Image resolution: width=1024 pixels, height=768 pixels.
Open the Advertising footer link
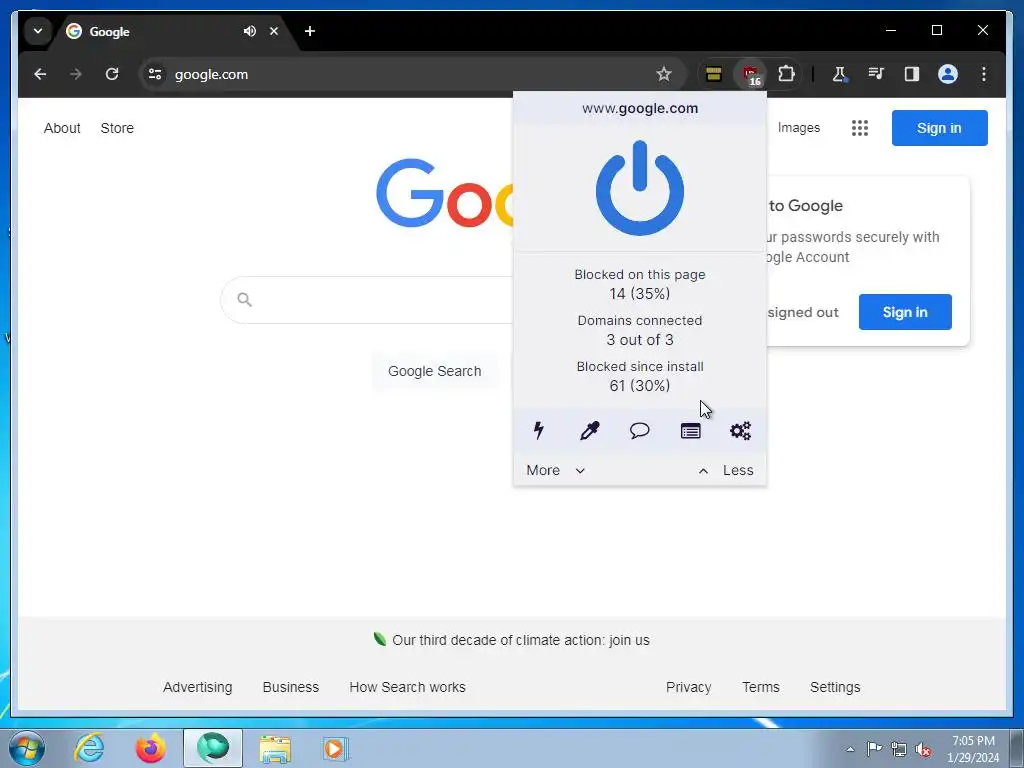click(x=197, y=687)
